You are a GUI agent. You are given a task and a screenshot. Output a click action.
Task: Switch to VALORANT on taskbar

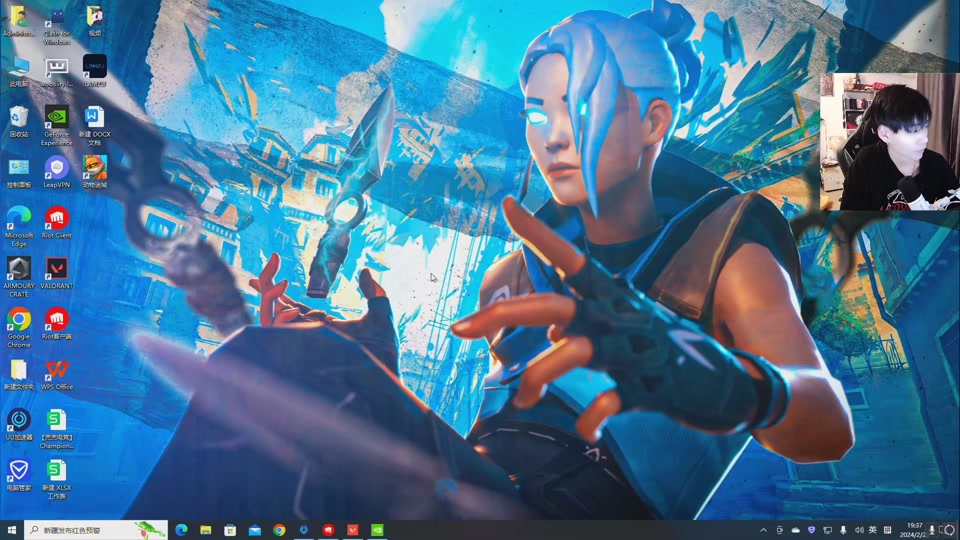coord(353,530)
